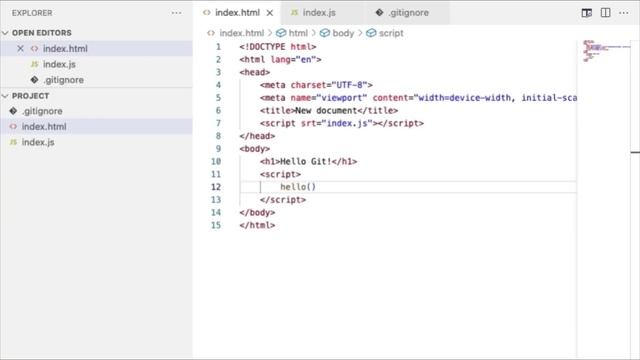Click JS icon in index.js tab
The width and height of the screenshot is (640, 360).
[x=294, y=13]
